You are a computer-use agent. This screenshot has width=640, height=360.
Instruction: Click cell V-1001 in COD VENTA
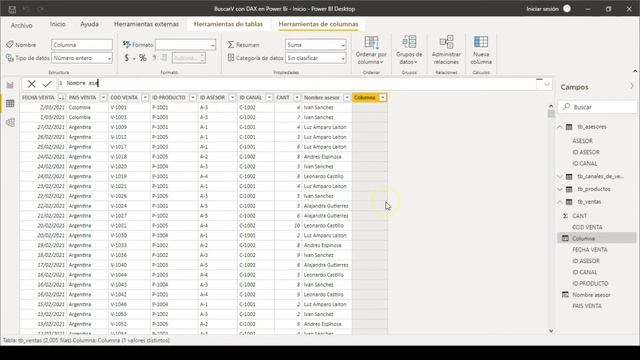[129, 107]
